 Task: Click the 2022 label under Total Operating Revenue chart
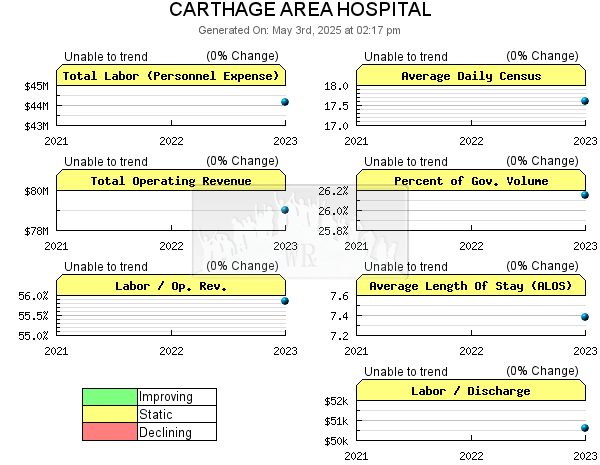click(x=171, y=246)
